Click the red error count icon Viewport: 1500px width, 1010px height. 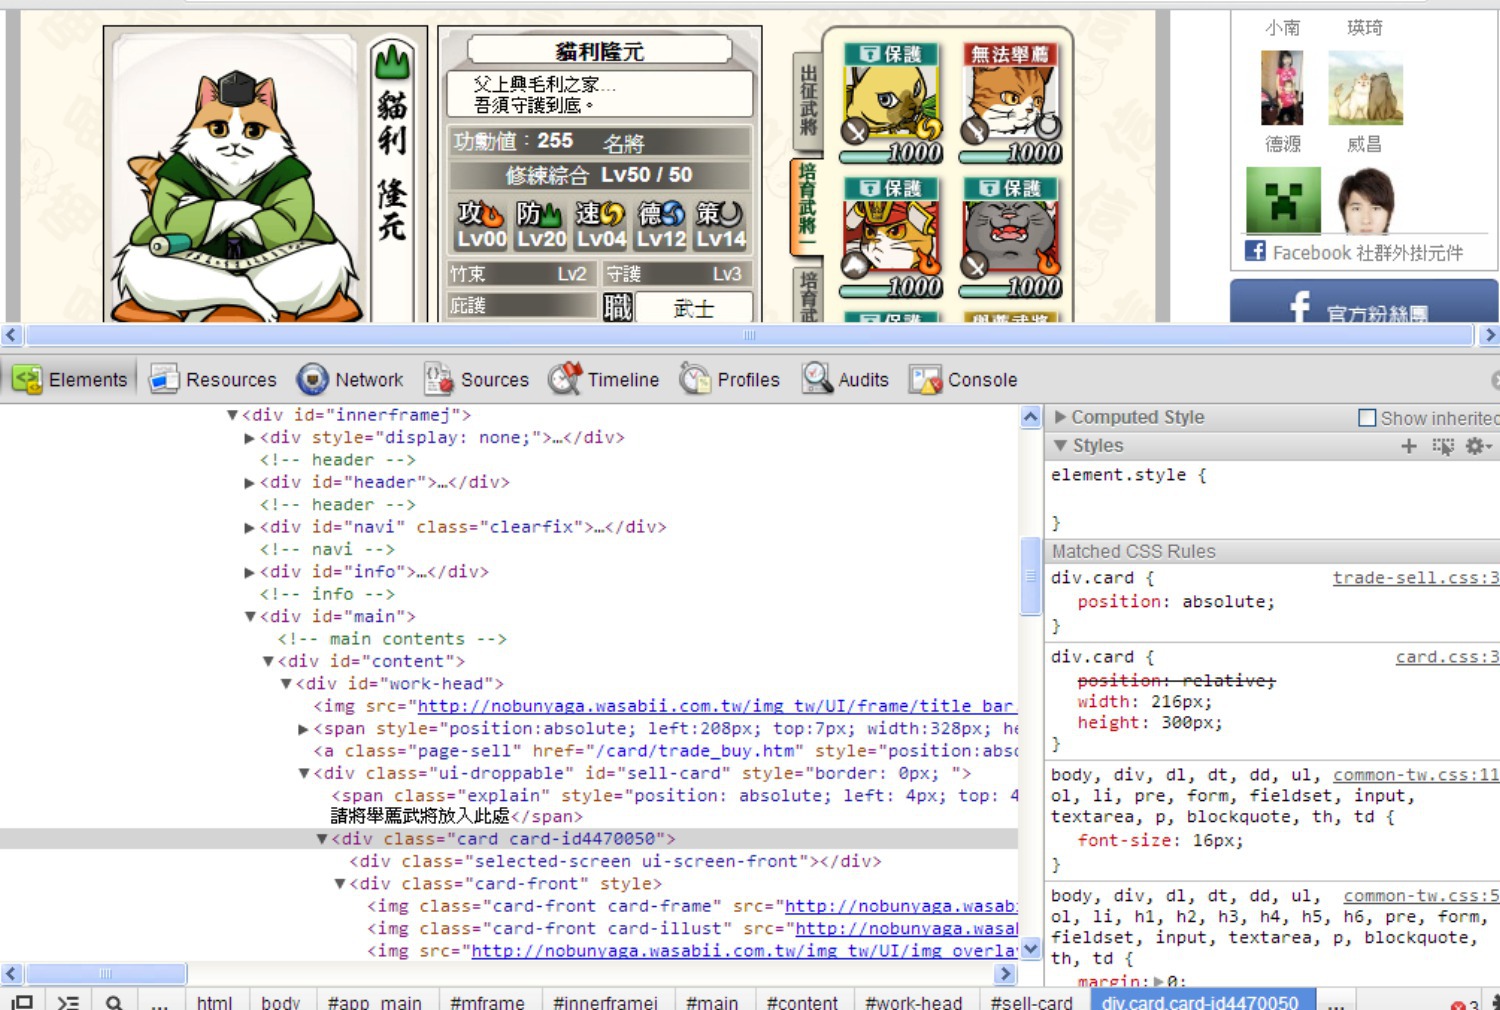tap(1458, 1004)
